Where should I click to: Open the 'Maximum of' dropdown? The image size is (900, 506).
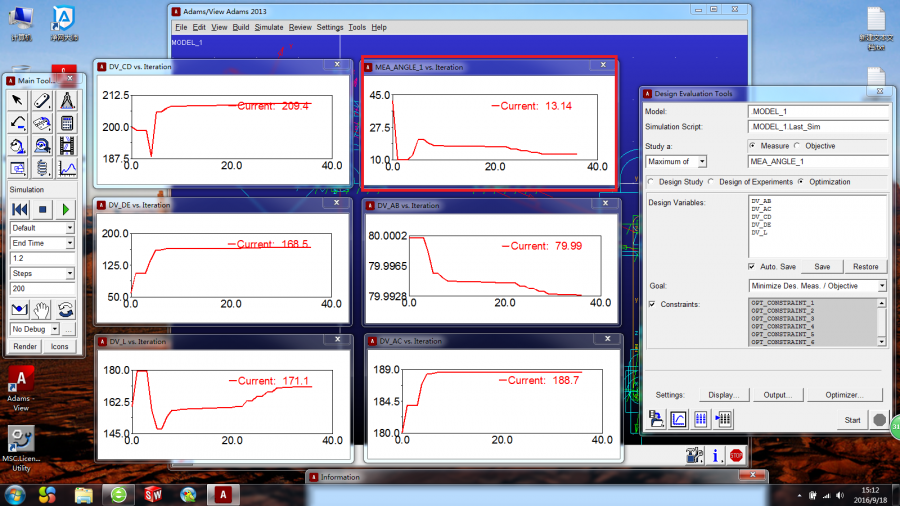[x=676, y=162]
